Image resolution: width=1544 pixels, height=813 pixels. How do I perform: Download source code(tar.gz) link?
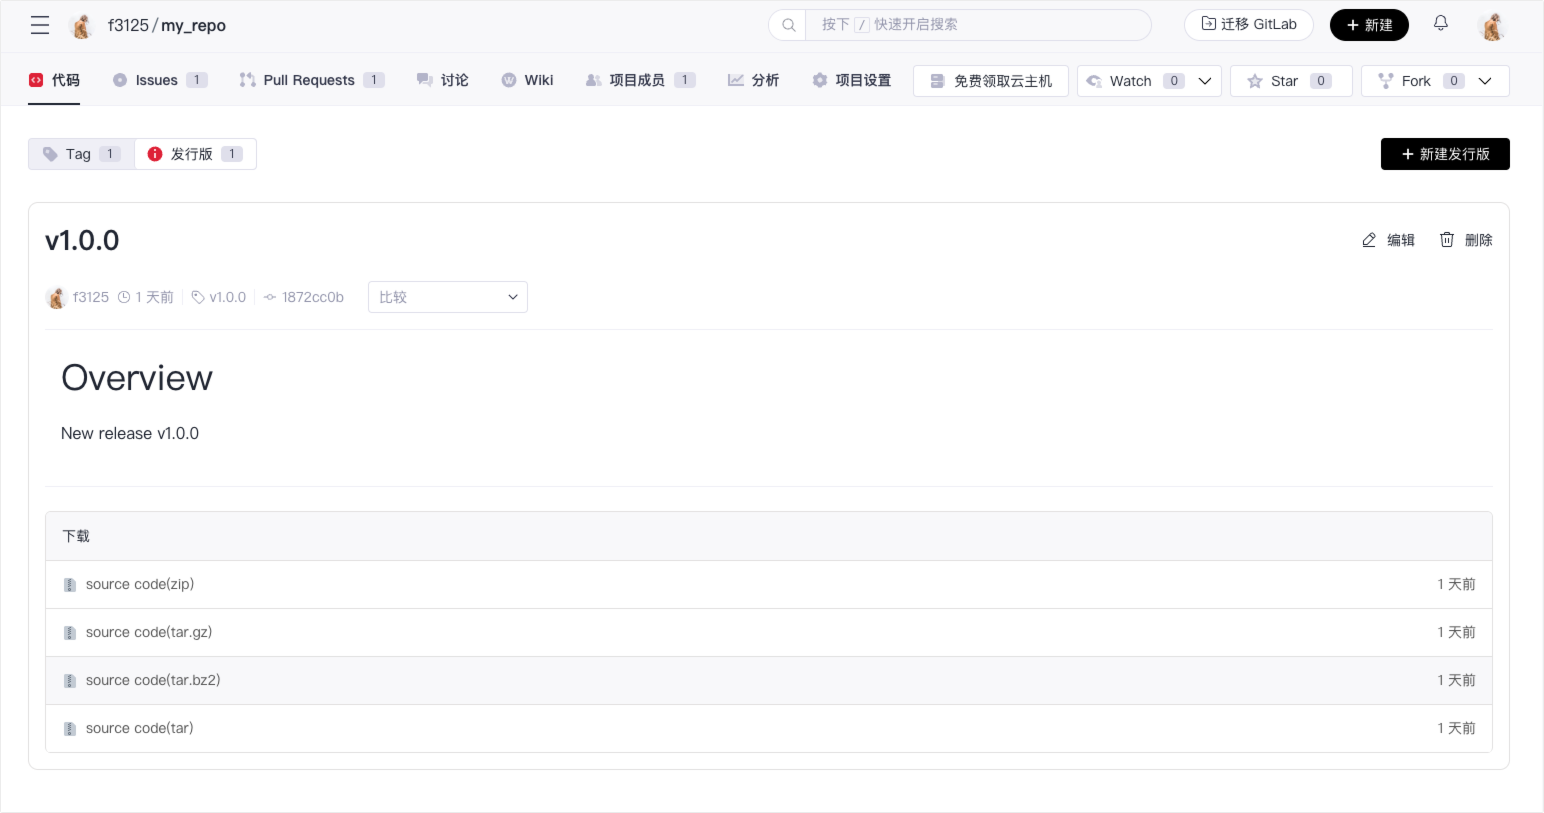(x=149, y=632)
